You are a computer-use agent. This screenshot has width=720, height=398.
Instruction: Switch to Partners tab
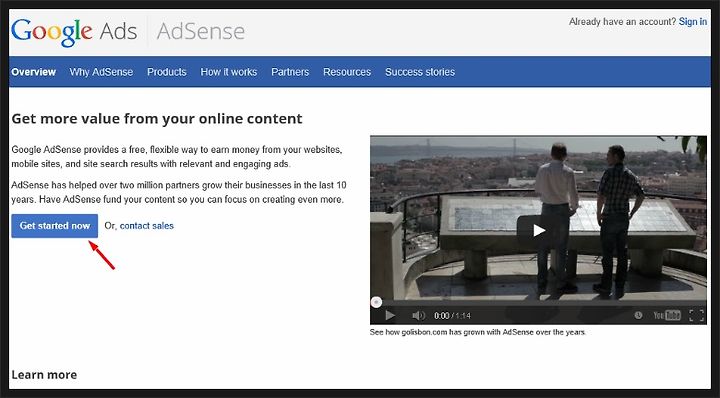[x=290, y=72]
